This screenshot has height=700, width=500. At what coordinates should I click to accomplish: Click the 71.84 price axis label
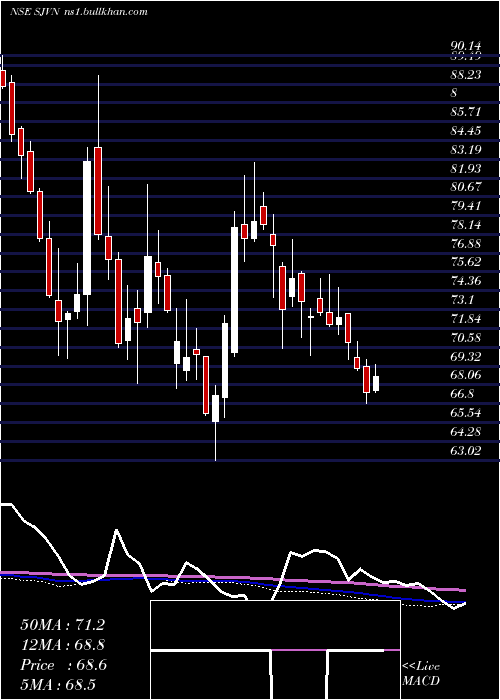click(x=465, y=318)
